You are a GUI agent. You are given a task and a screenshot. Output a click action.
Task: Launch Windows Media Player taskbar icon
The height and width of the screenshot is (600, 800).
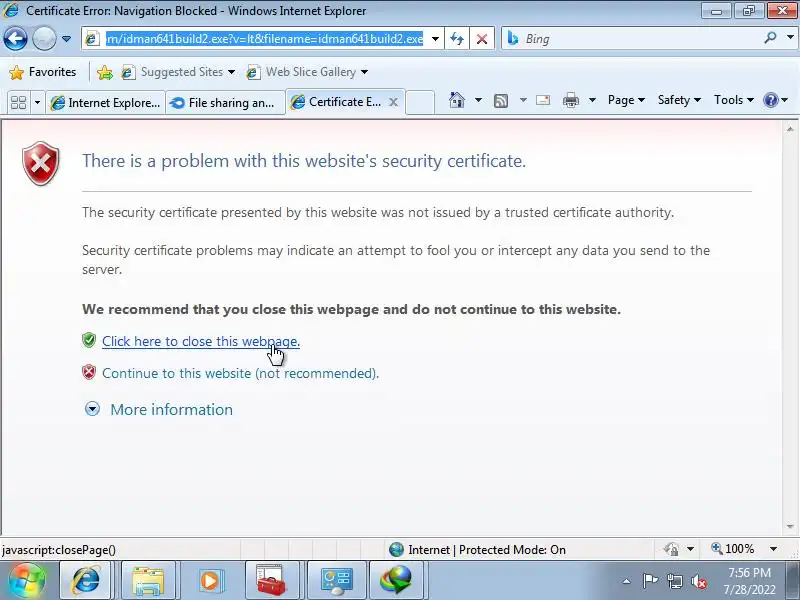click(209, 580)
